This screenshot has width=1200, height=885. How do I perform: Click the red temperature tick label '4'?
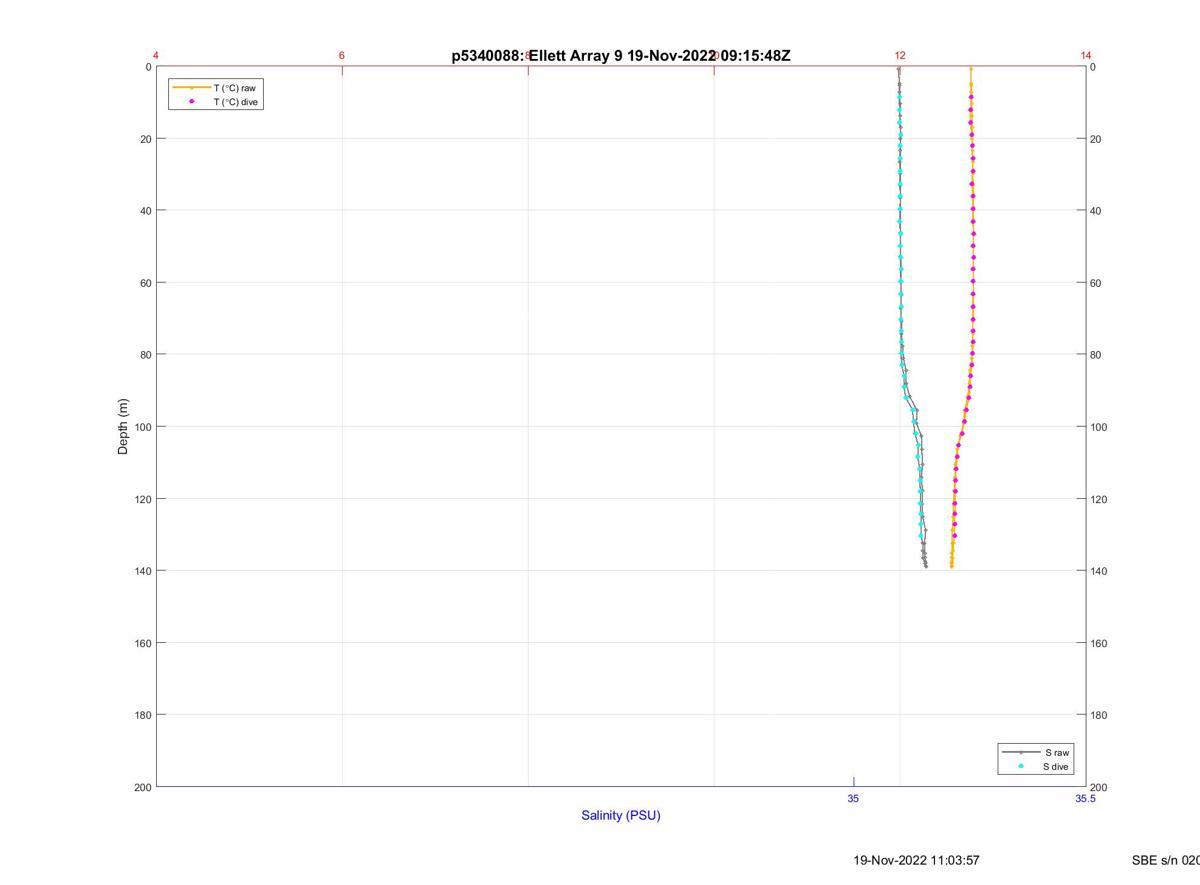point(156,55)
